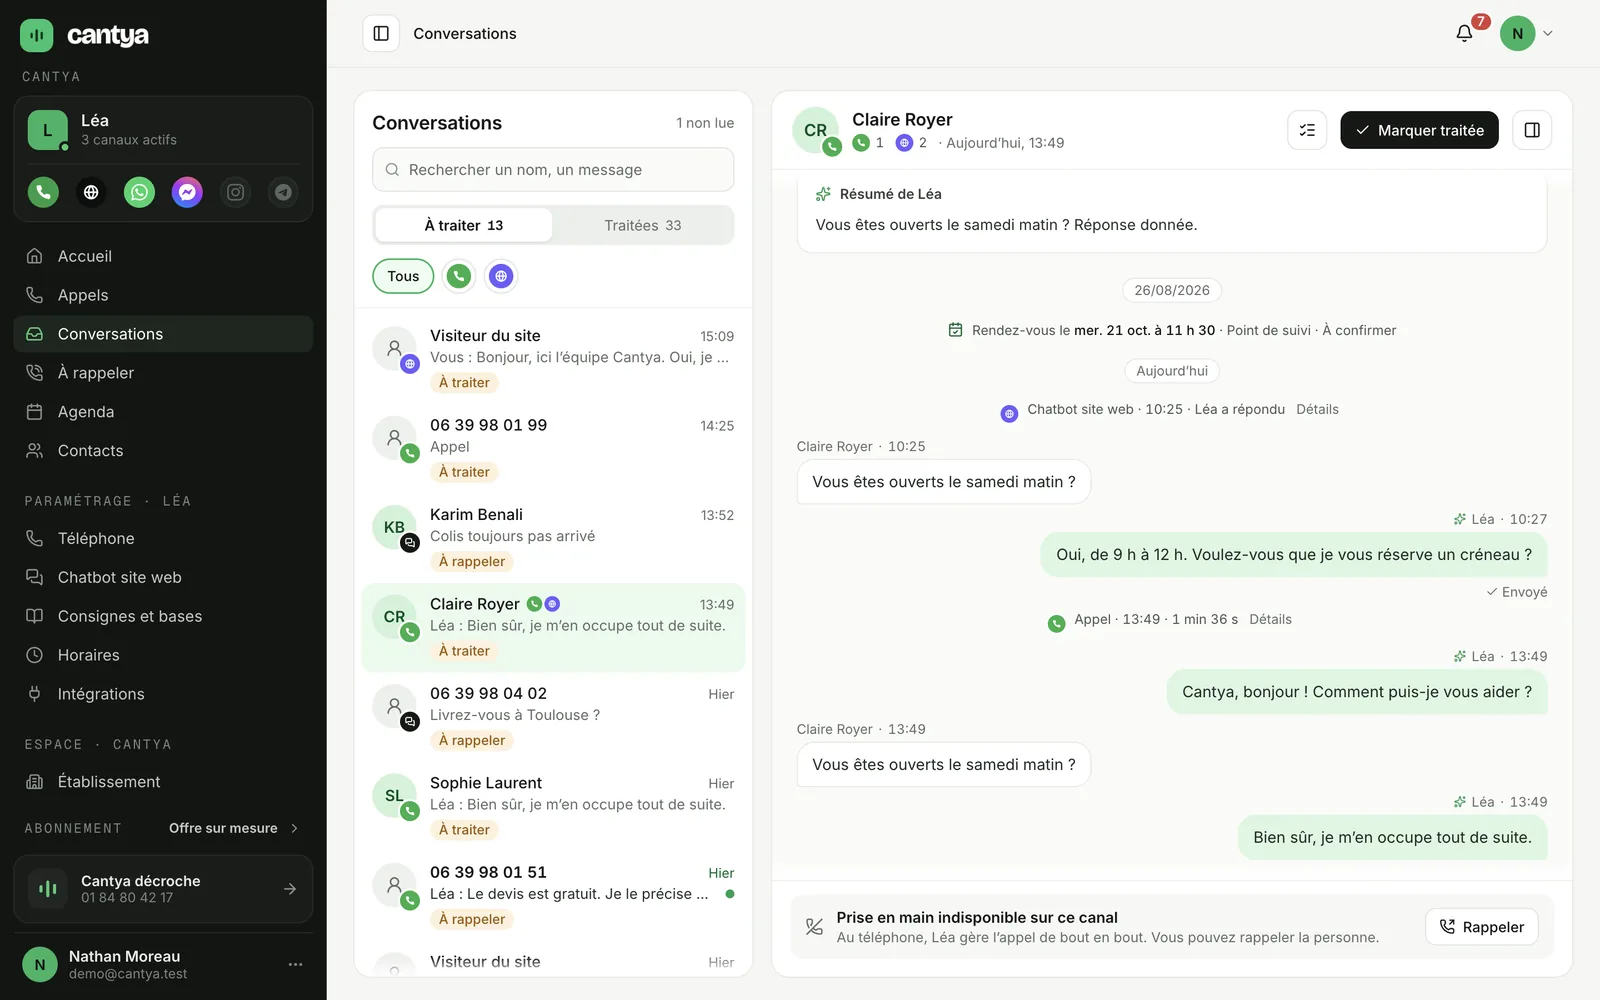Select the Tous channel filter
This screenshot has height=1000, width=1600.
click(403, 276)
